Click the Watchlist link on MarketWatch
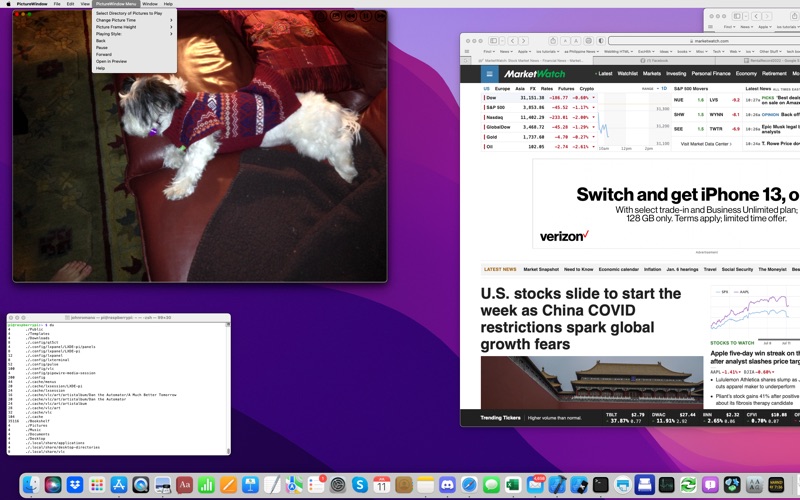Viewport: 800px width, 500px height. (627, 73)
